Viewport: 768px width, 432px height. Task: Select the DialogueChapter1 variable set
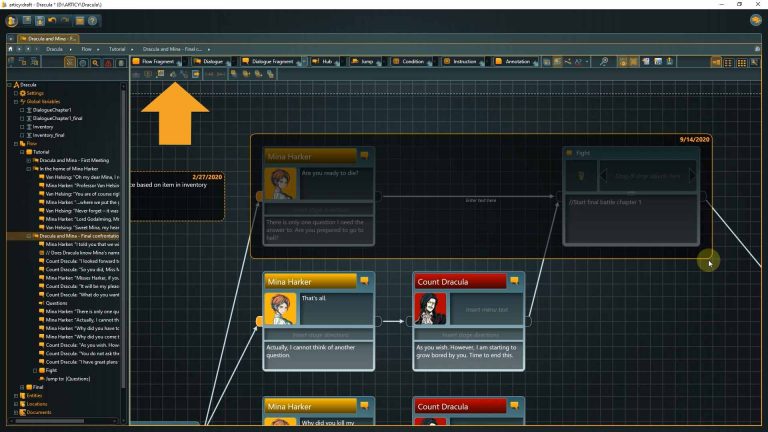[52, 110]
